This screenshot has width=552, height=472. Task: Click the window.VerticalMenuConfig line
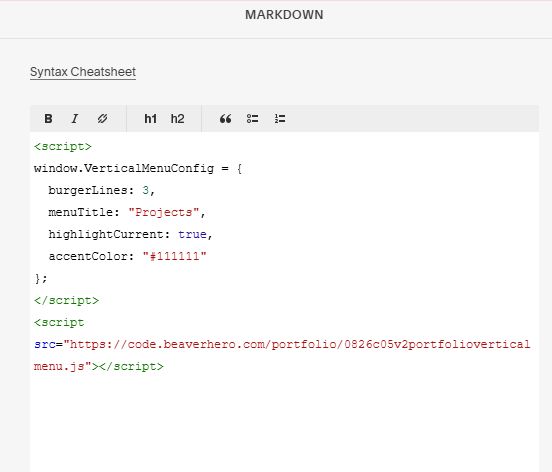click(138, 169)
